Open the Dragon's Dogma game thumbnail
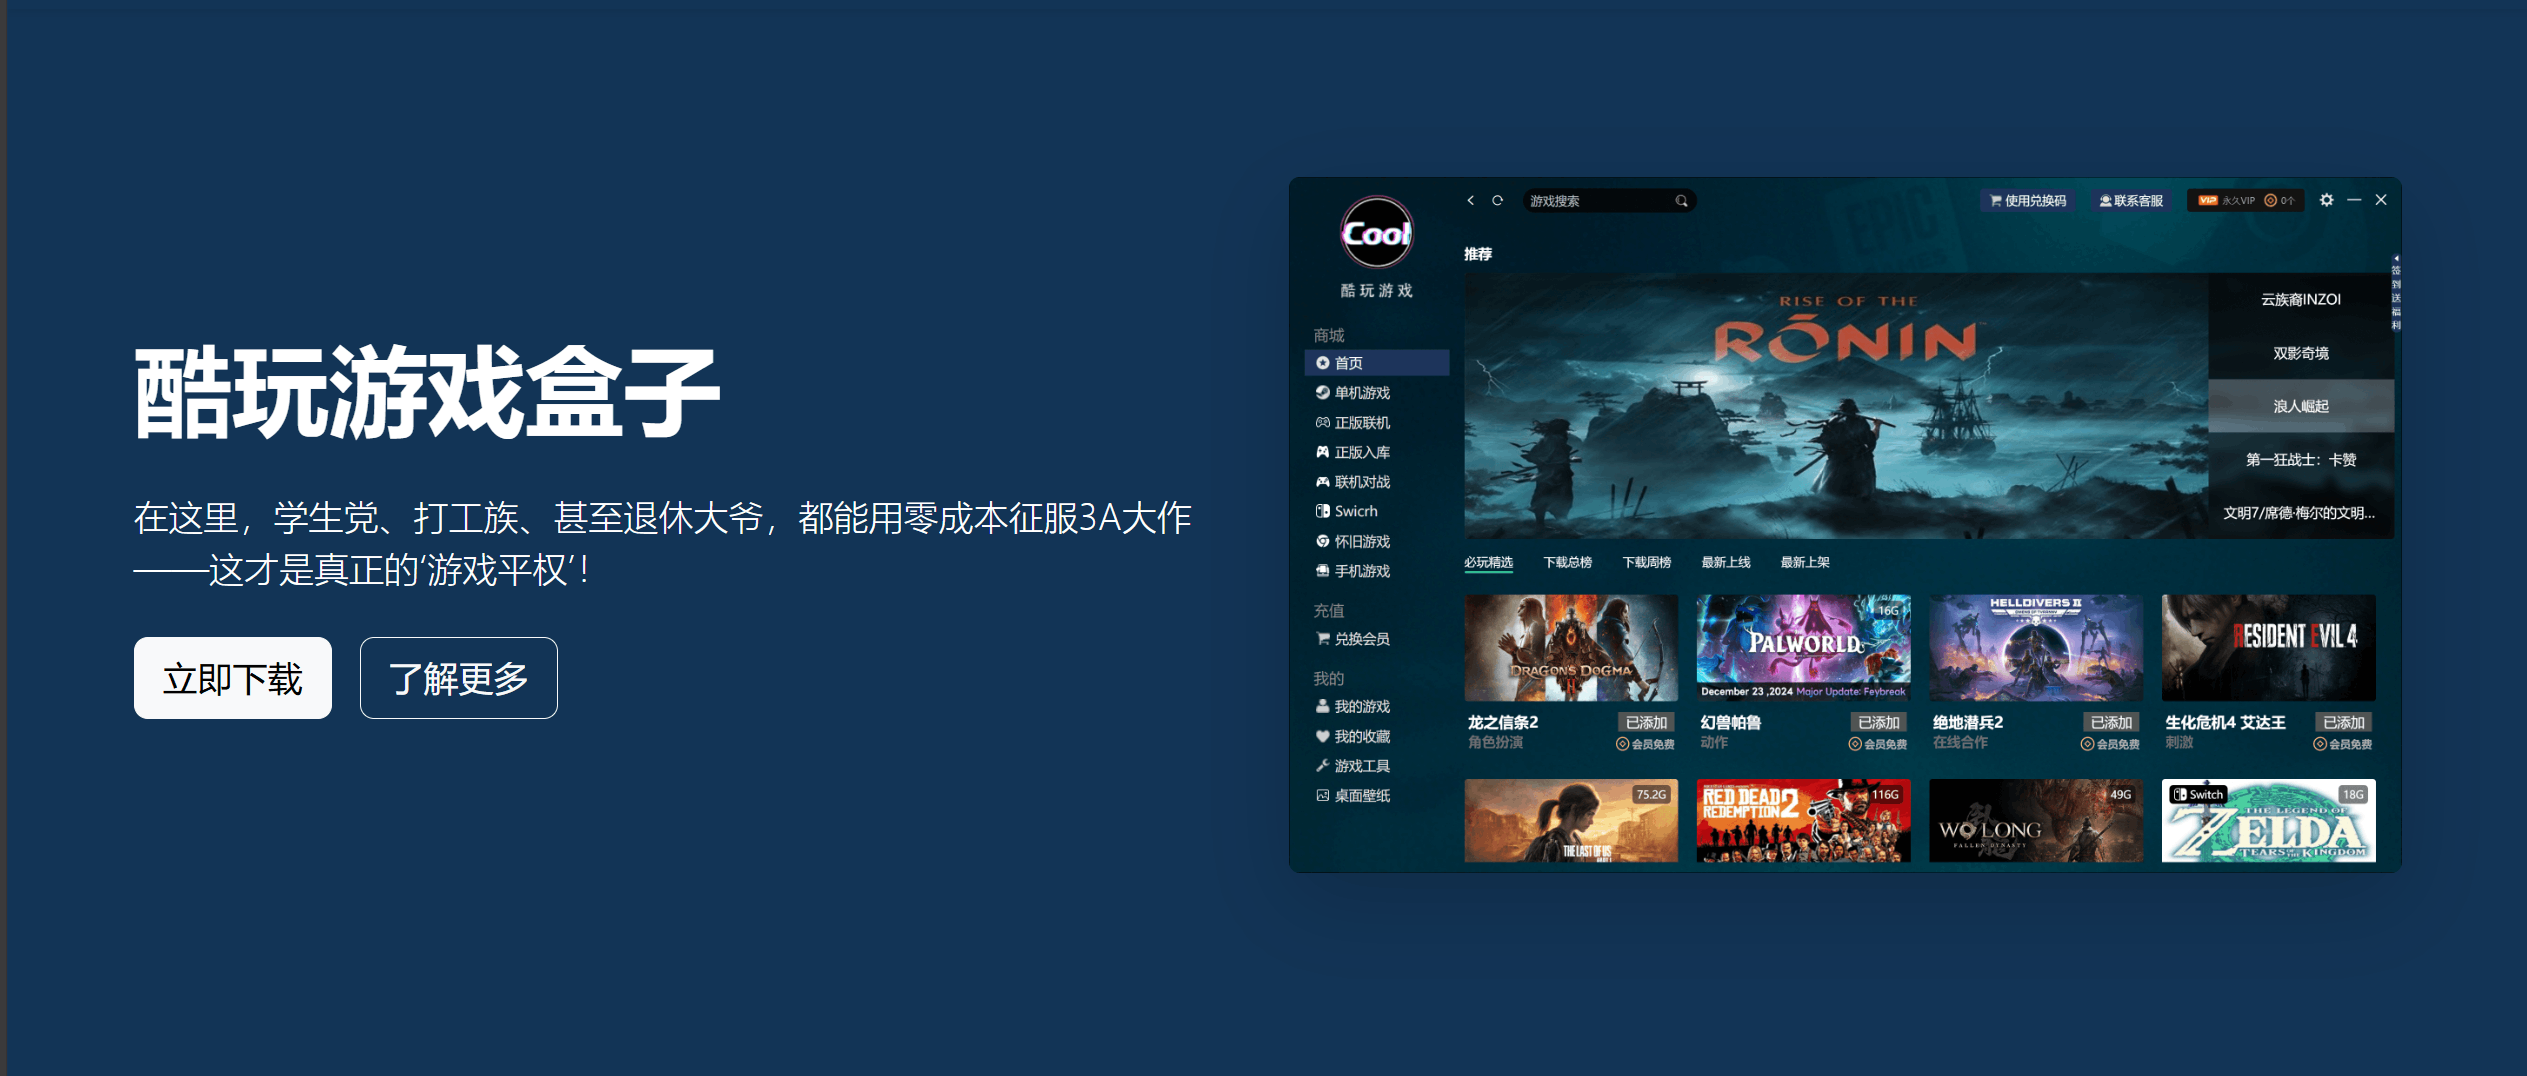The height and width of the screenshot is (1076, 2527). (x=1571, y=648)
